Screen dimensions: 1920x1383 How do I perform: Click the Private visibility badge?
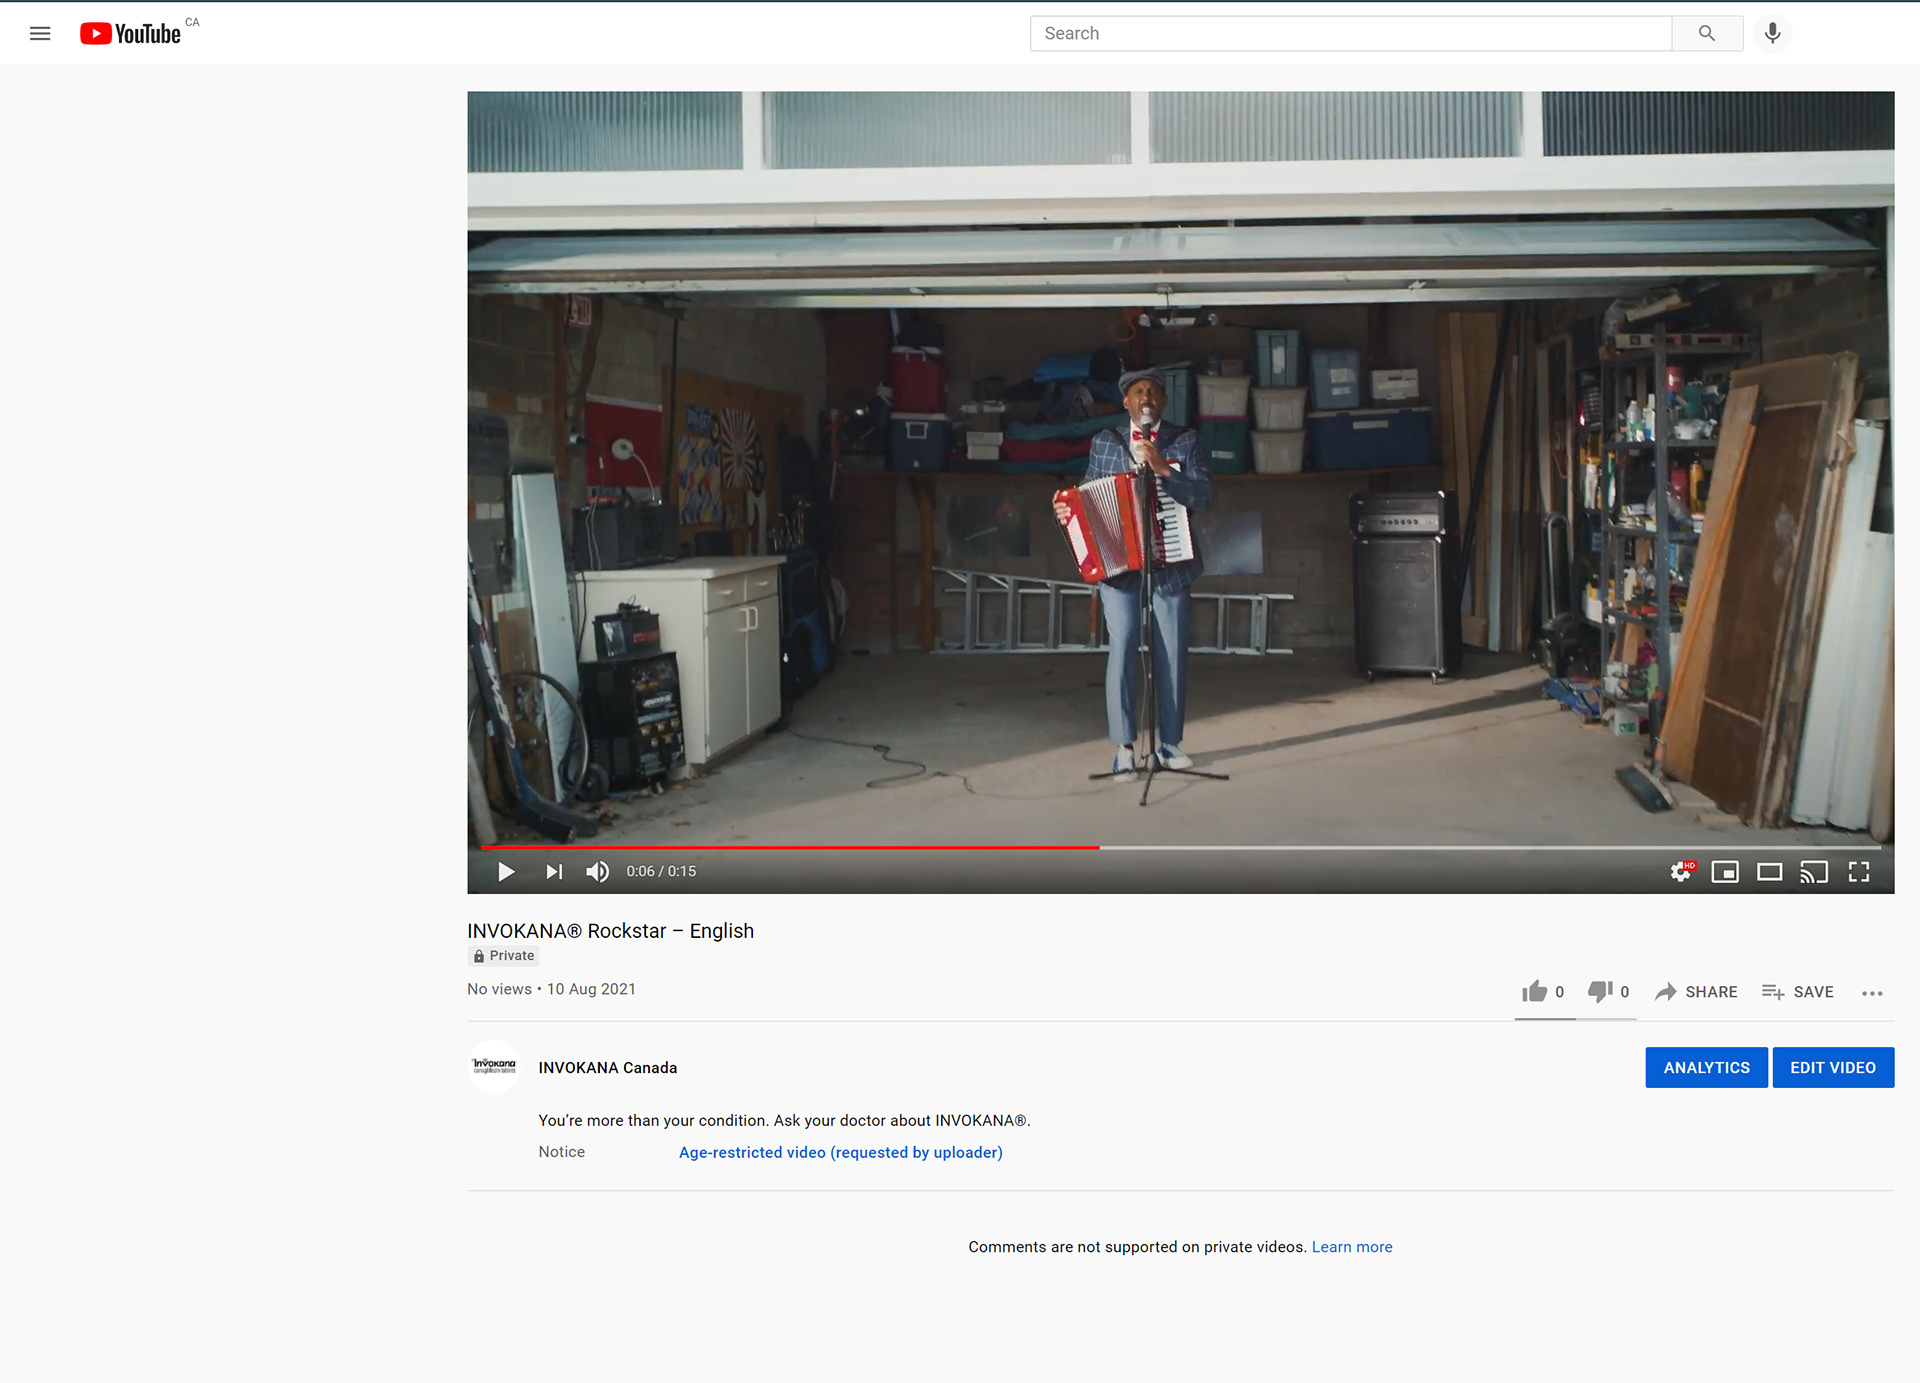click(x=503, y=956)
